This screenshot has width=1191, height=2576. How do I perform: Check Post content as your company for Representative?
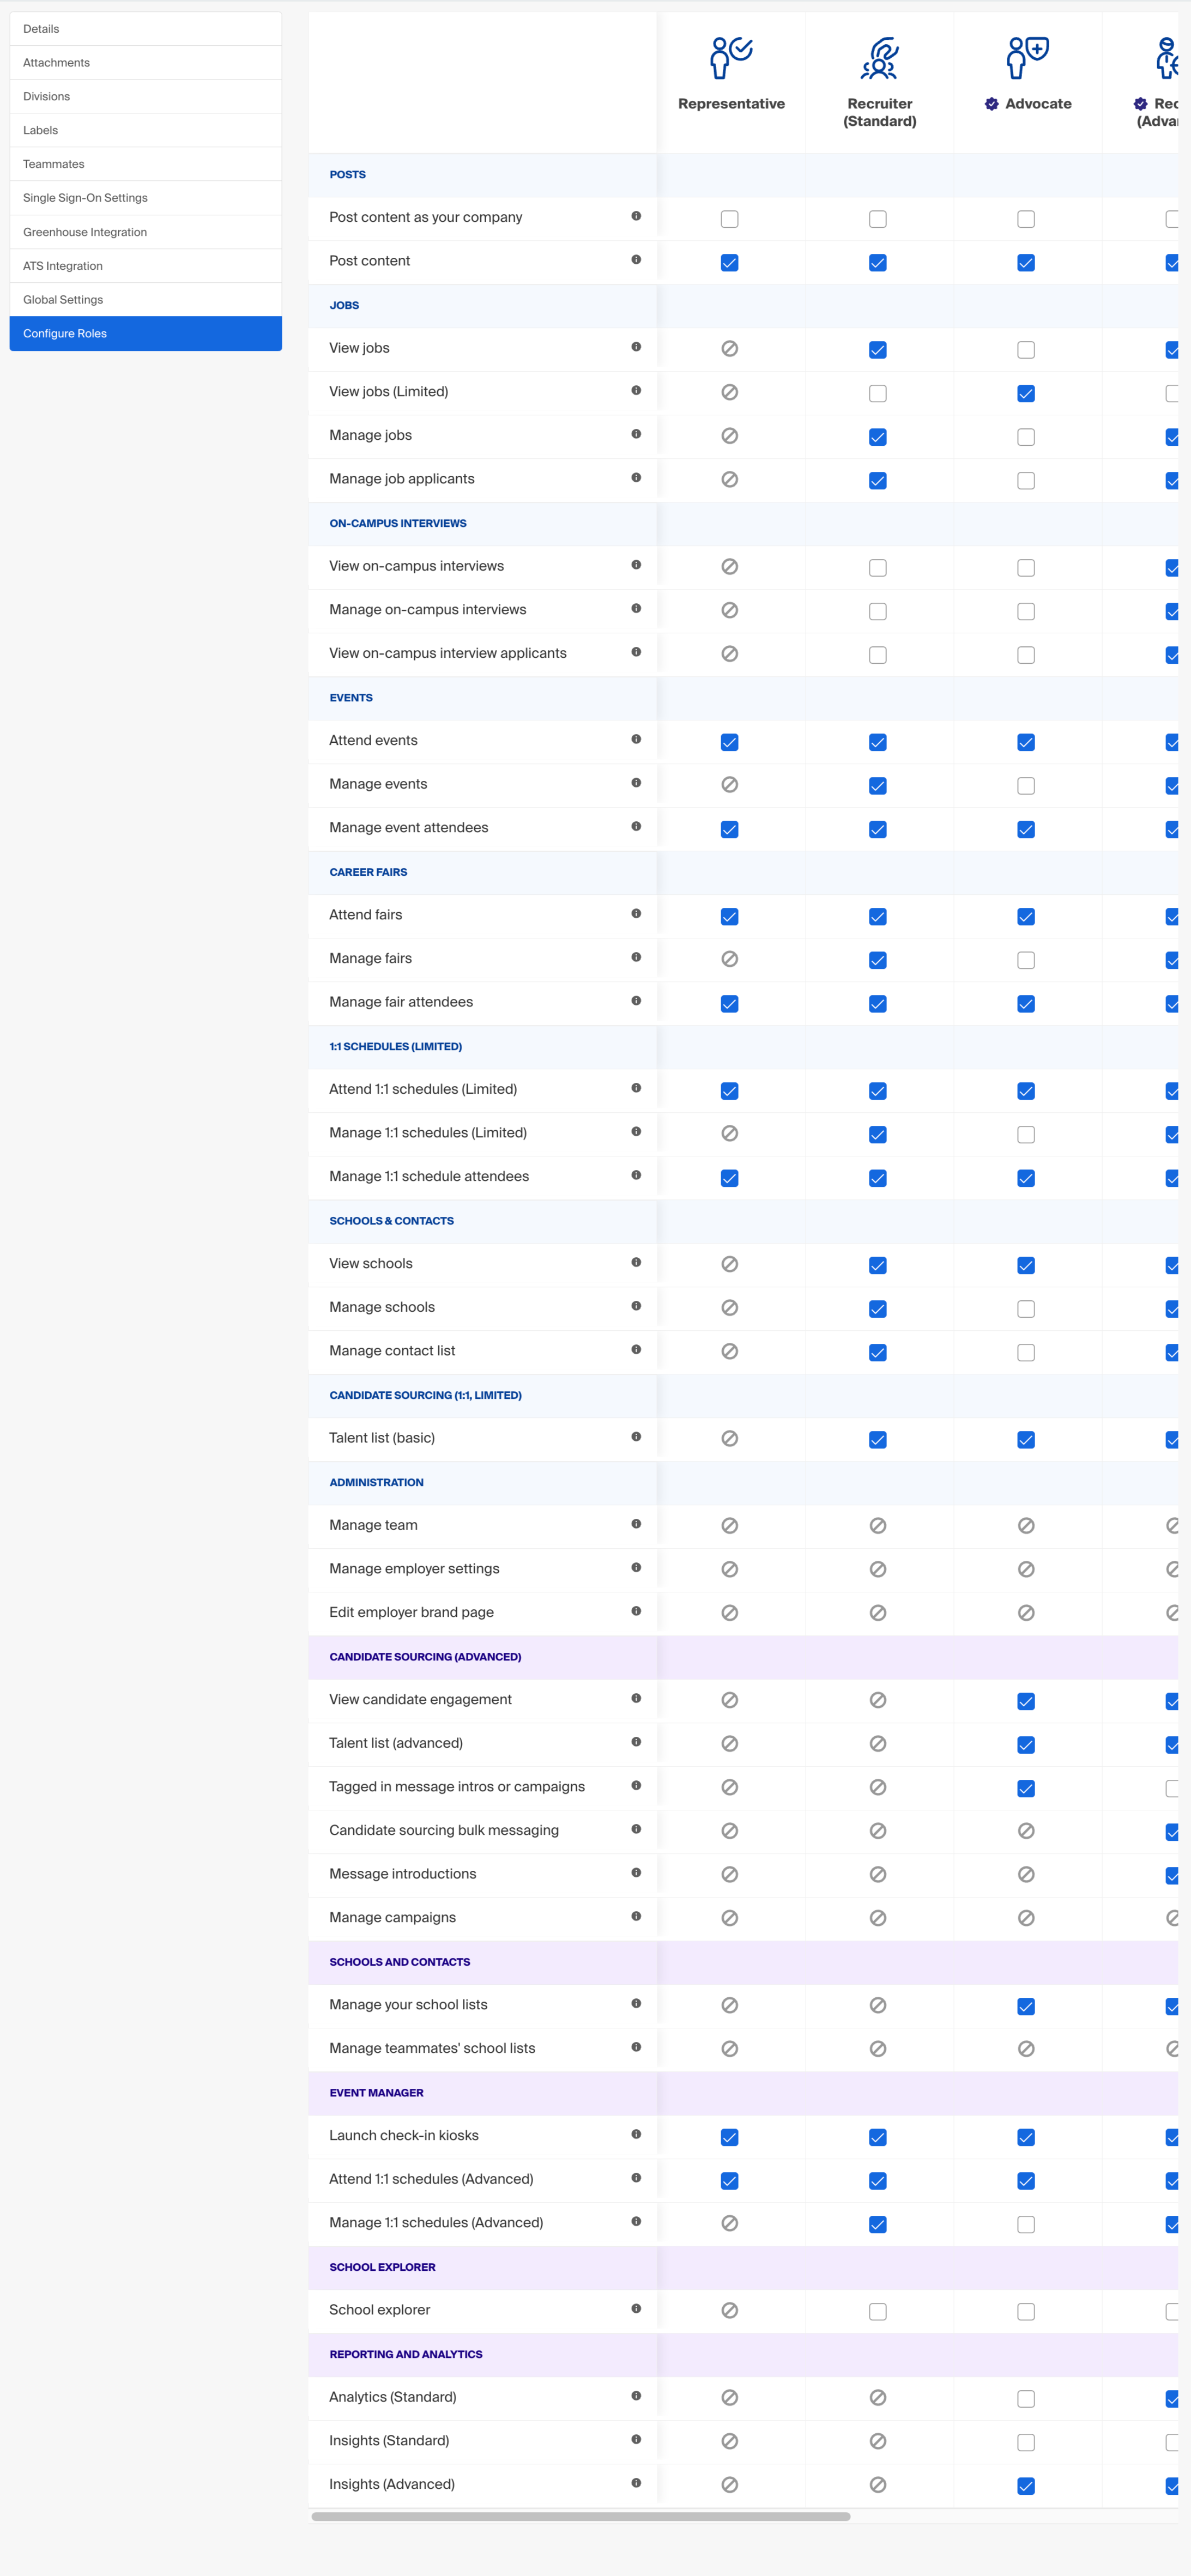(730, 219)
